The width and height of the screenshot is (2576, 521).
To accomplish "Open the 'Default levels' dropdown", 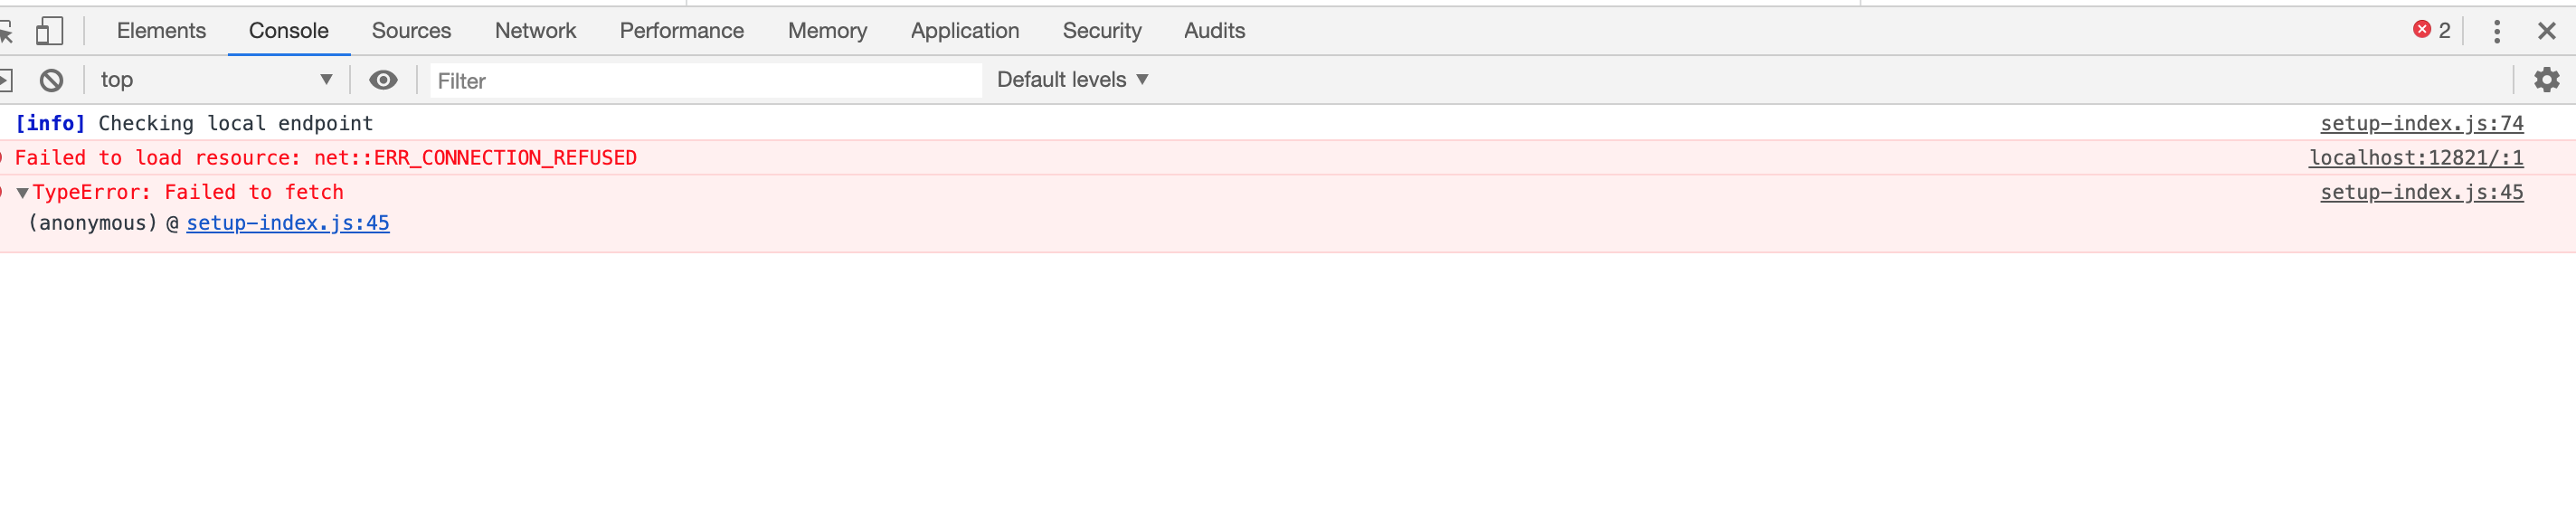I will tap(1071, 79).
